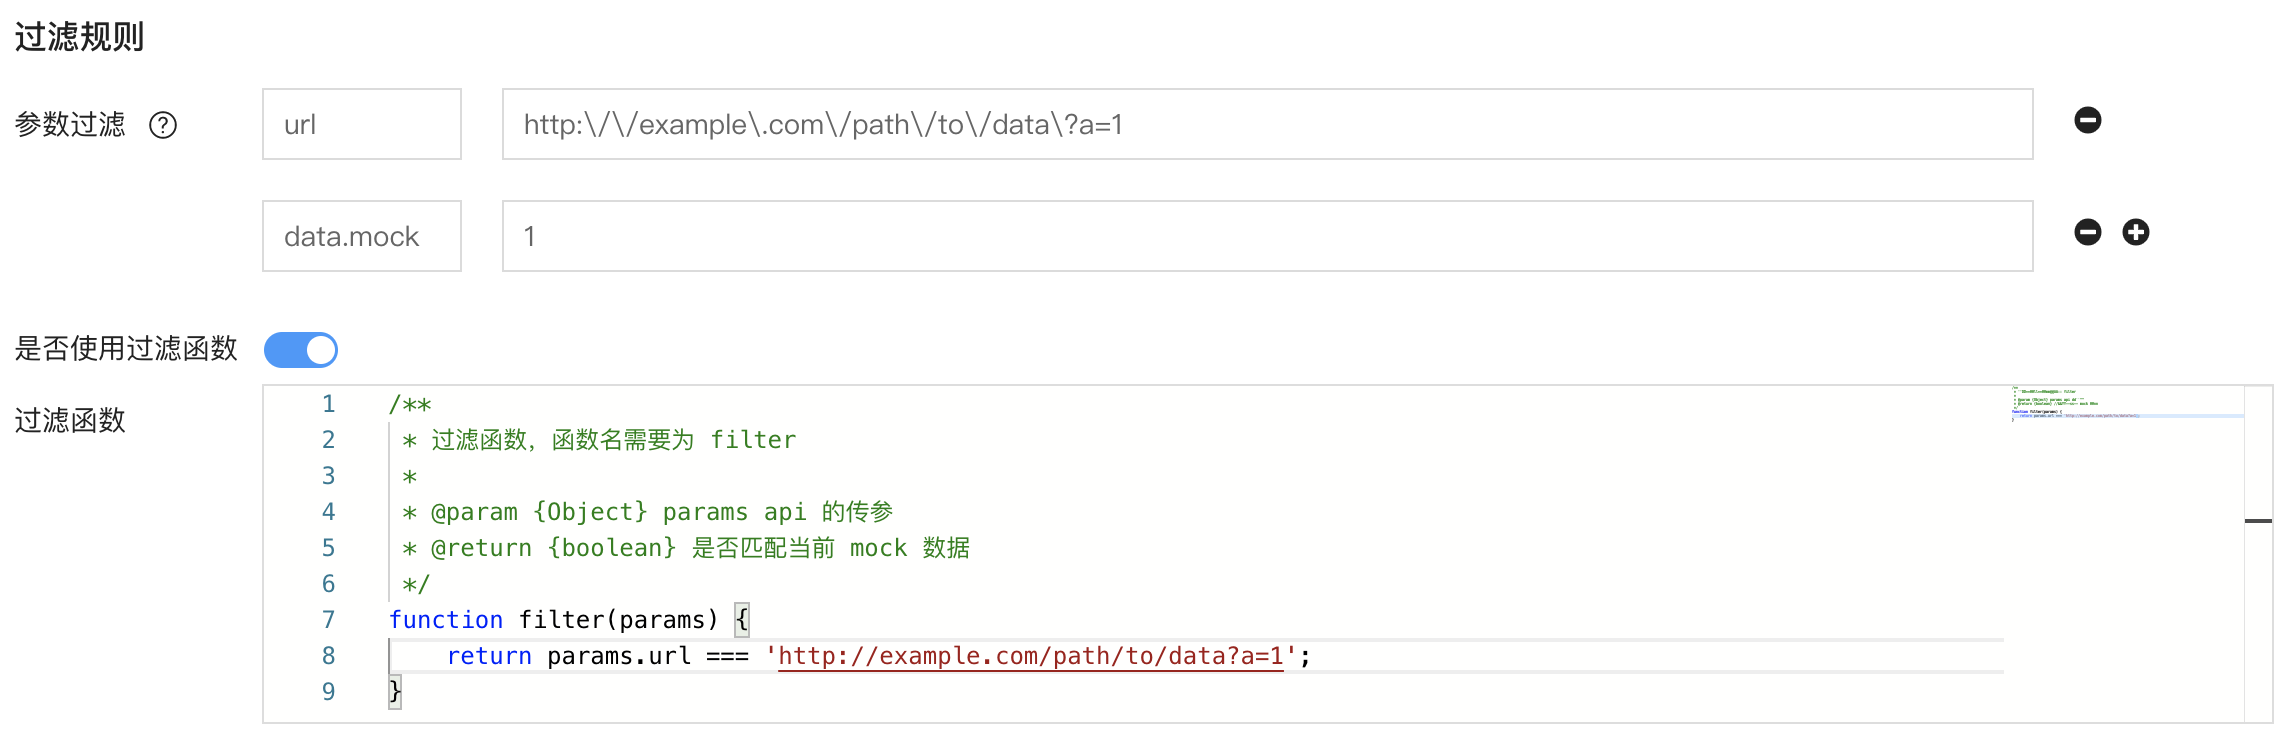Click line number 7 in the editor

(x=328, y=620)
